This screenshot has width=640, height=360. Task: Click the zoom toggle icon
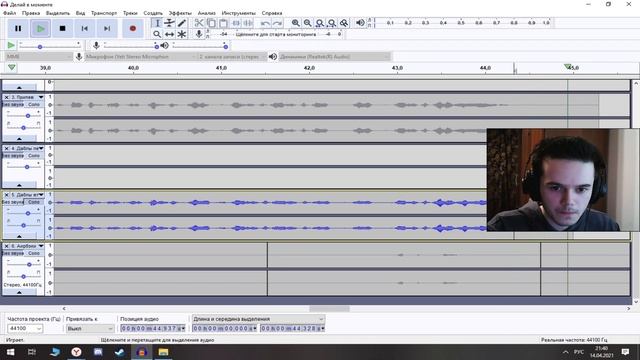click(x=344, y=23)
